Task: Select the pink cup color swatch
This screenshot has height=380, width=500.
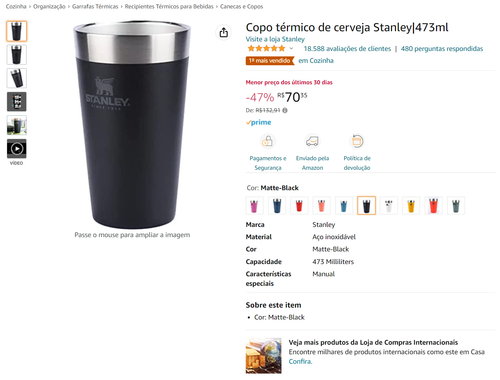Action: point(254,205)
